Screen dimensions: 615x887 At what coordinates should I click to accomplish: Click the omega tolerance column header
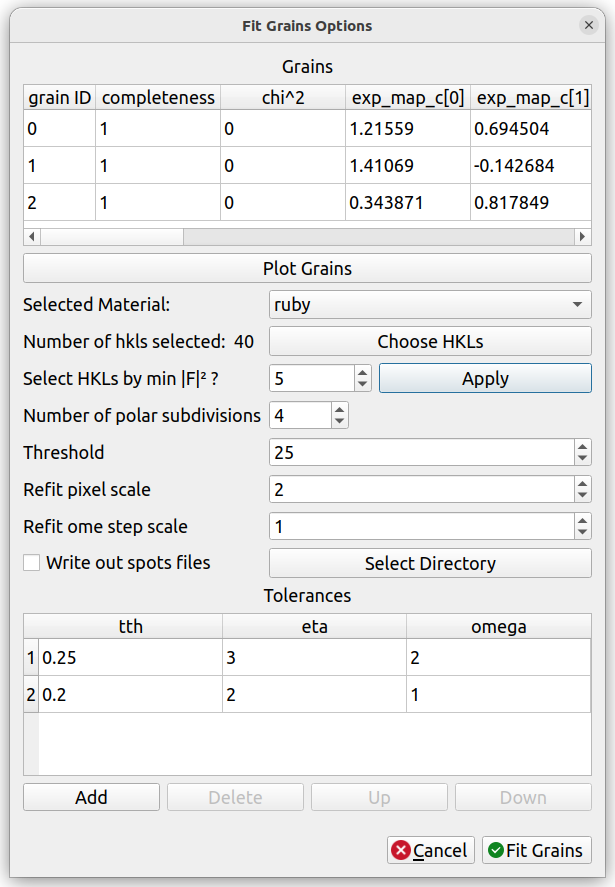coord(499,626)
